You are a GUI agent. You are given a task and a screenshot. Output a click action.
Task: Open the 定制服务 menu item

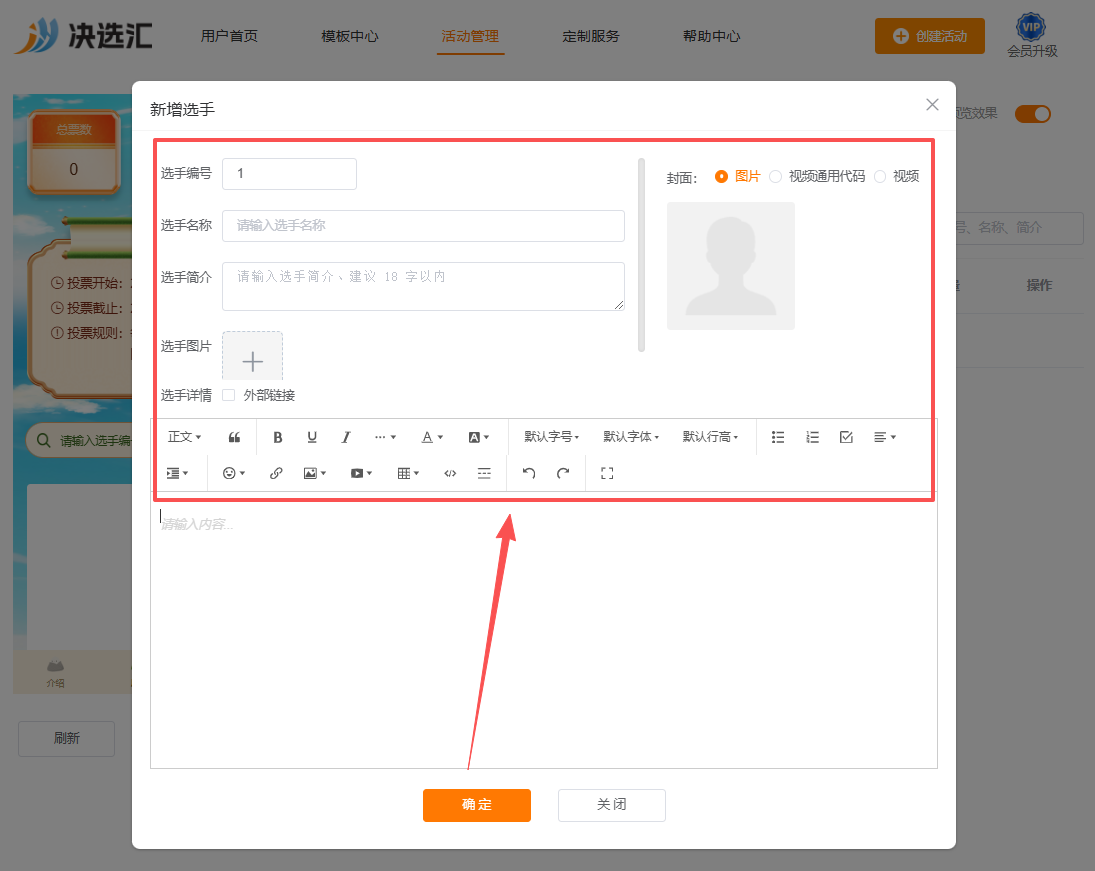tap(591, 36)
